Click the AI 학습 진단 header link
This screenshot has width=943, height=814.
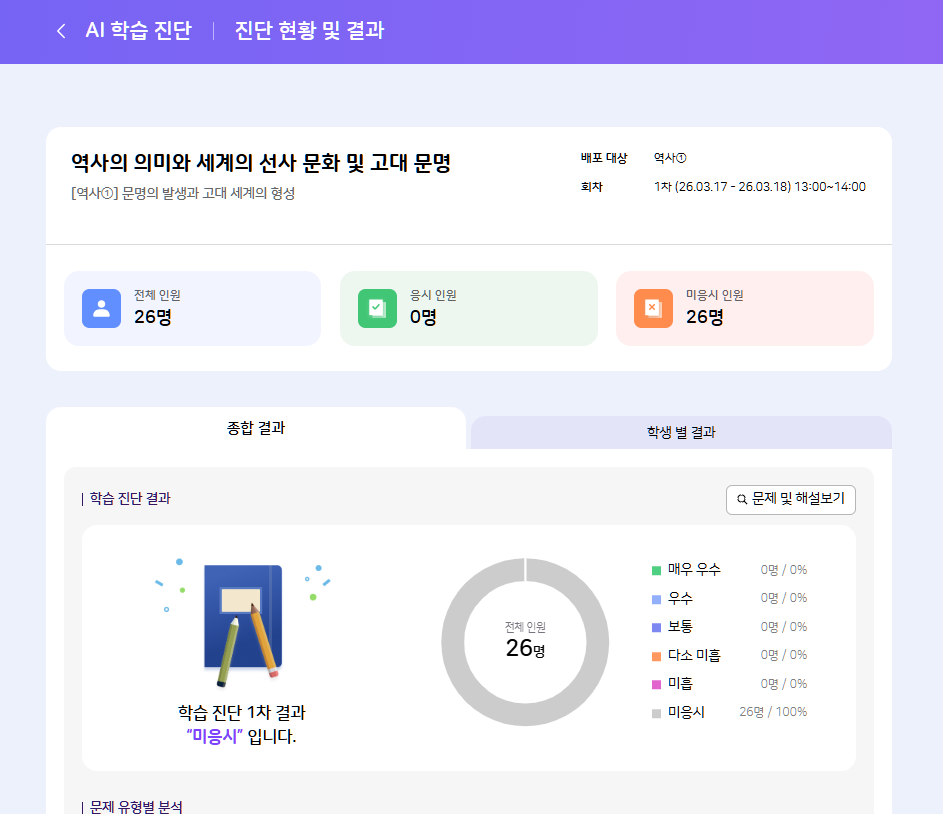tap(138, 31)
